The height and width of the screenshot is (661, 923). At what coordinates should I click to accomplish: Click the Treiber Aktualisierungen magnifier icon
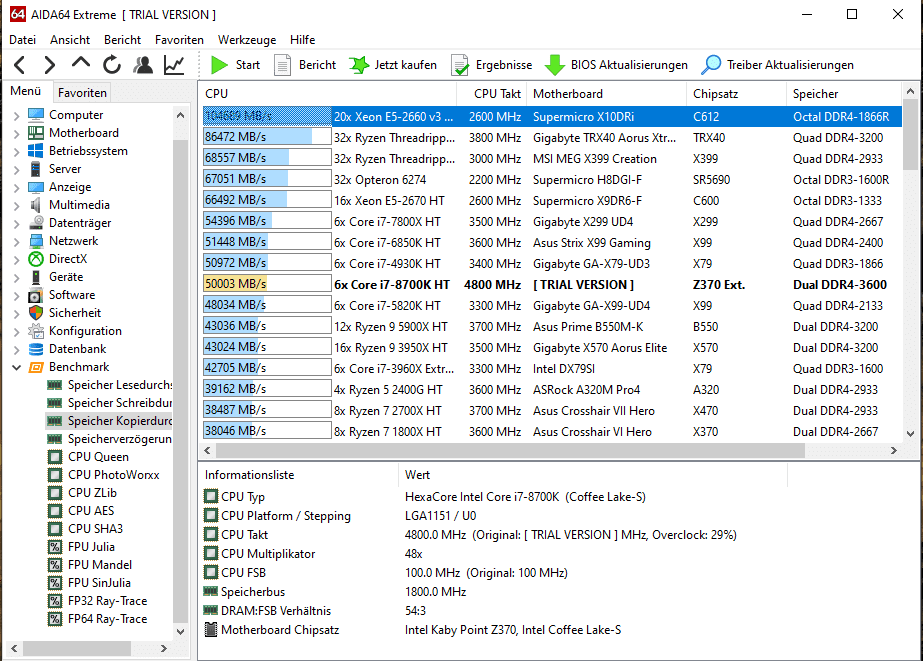pos(711,65)
